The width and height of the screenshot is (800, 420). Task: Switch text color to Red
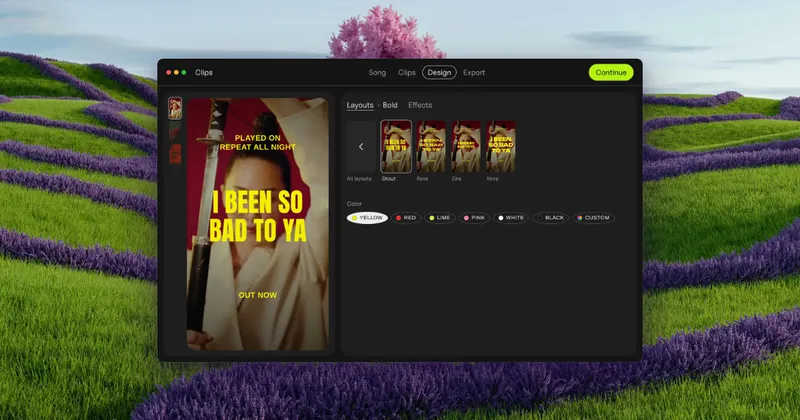point(406,218)
